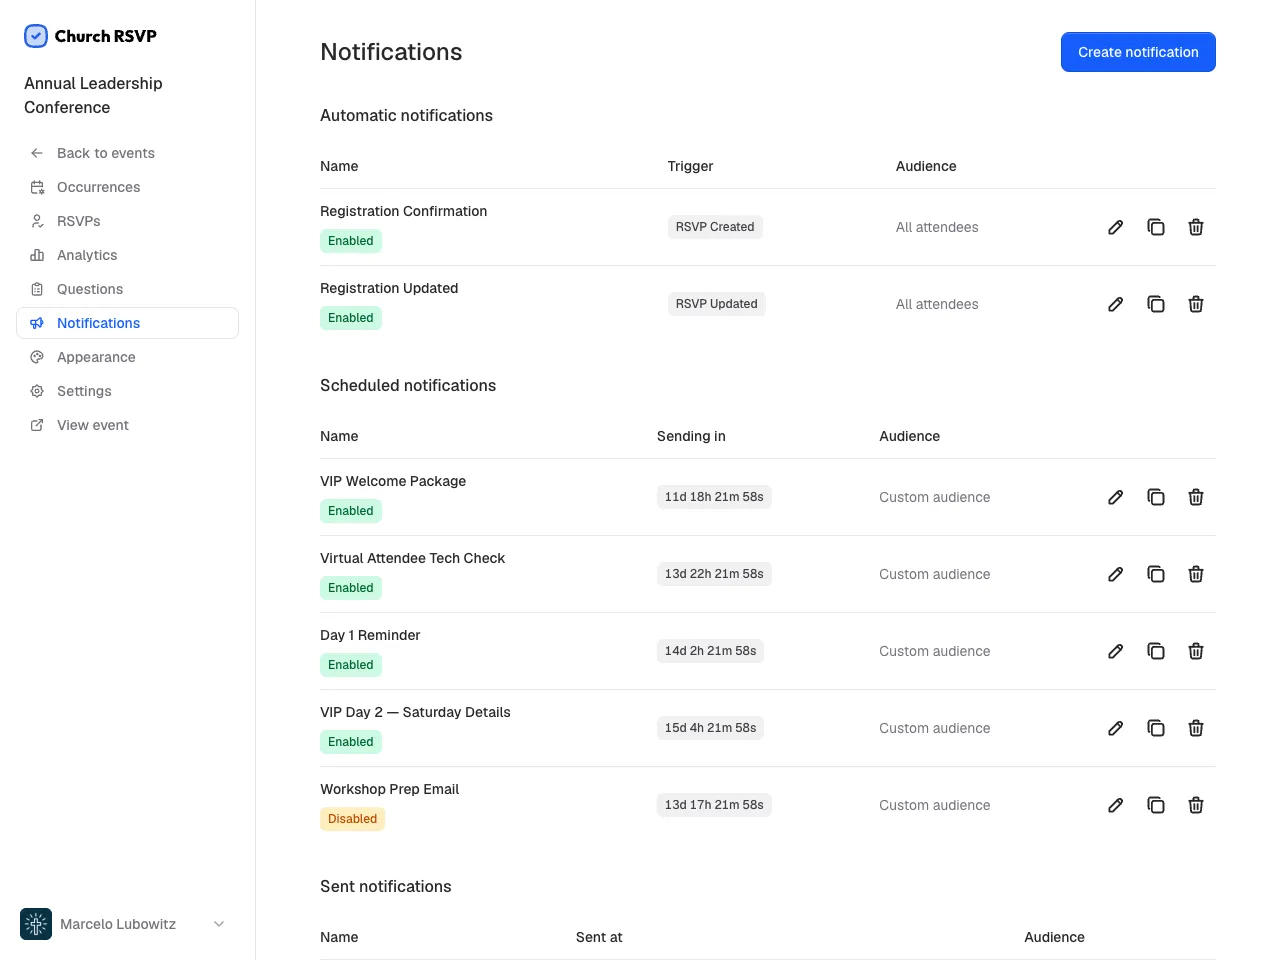
Task: Delete the Day 1 Reminder notification
Action: (x=1196, y=651)
